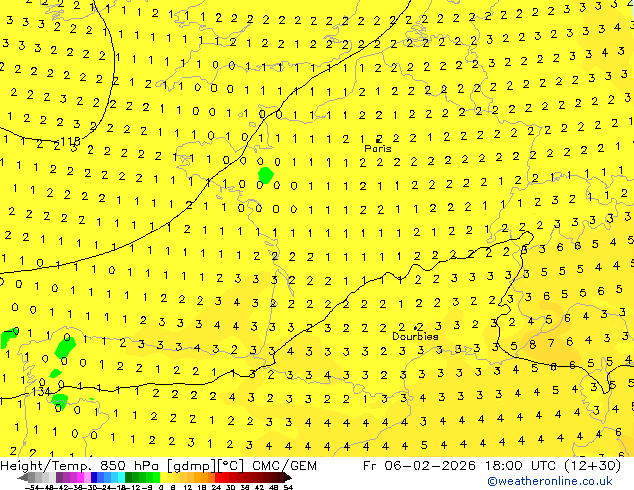This screenshot has width=634, height=490.
Task: Click the '-54' label on the color scale
Action: [32, 488]
